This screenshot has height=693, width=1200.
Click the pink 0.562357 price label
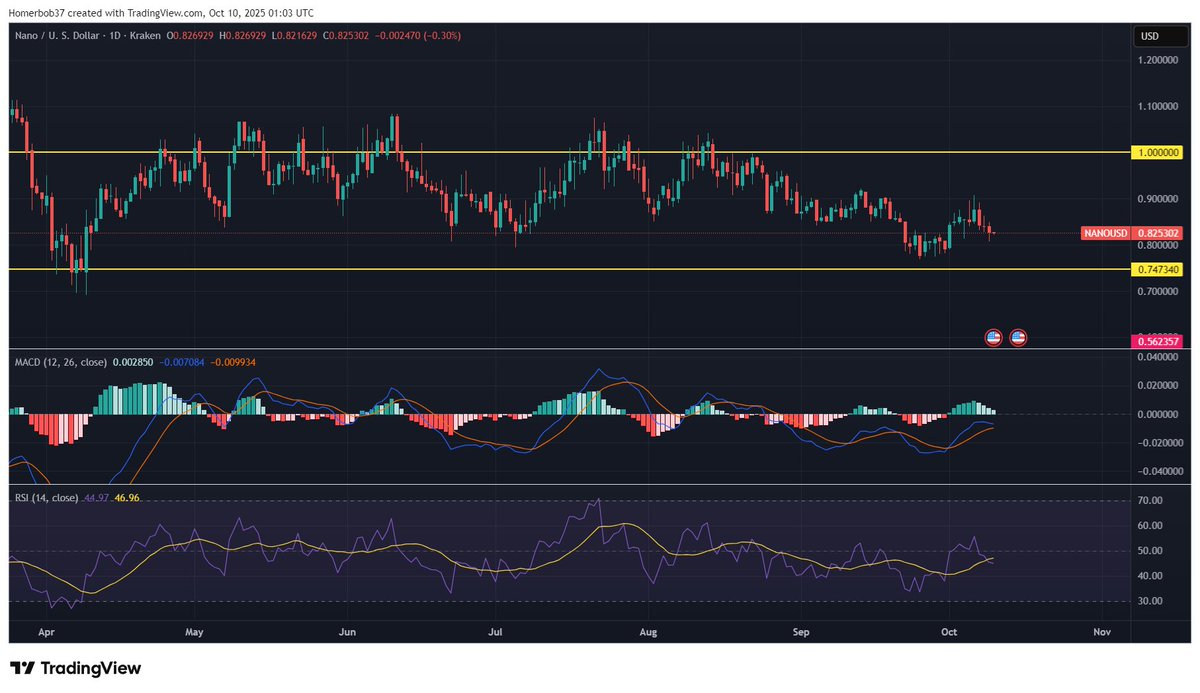1158,341
